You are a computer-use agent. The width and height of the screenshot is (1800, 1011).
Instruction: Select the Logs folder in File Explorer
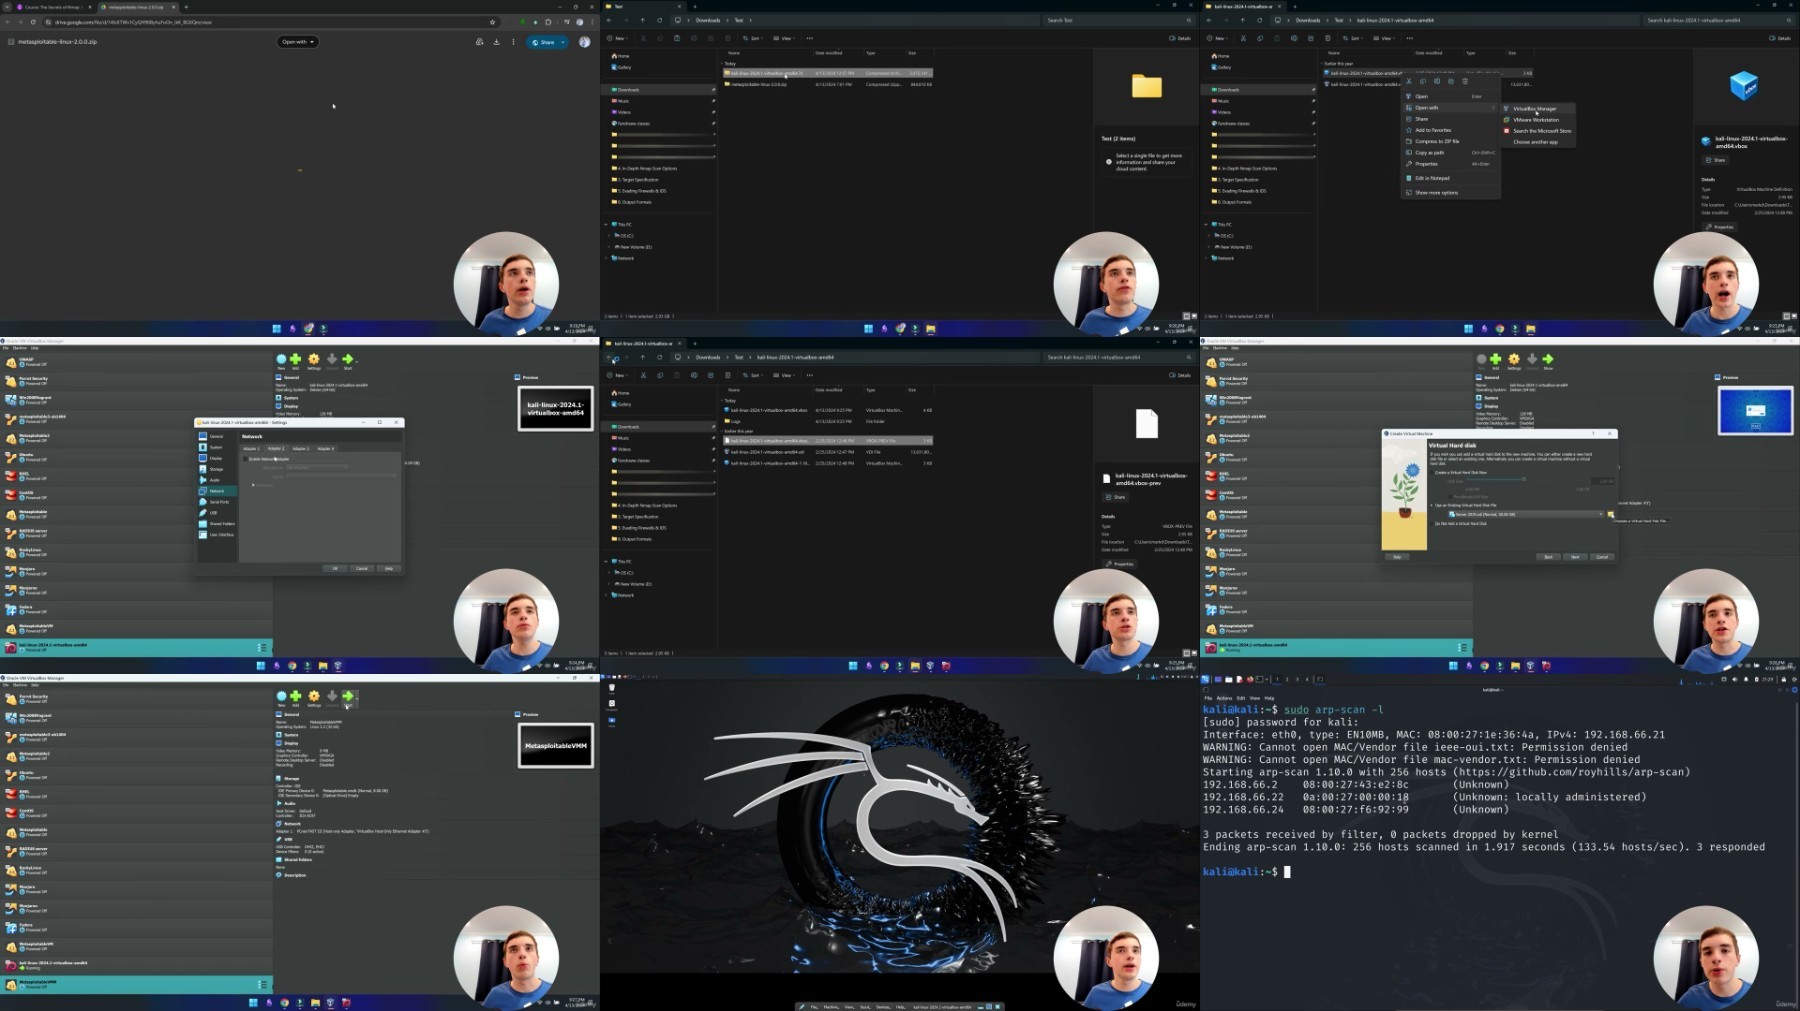828,421
